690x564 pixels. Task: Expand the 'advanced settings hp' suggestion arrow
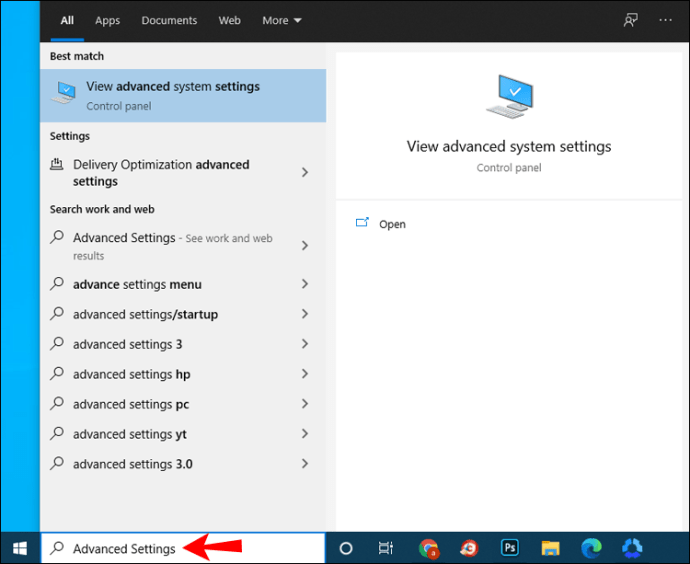point(305,374)
